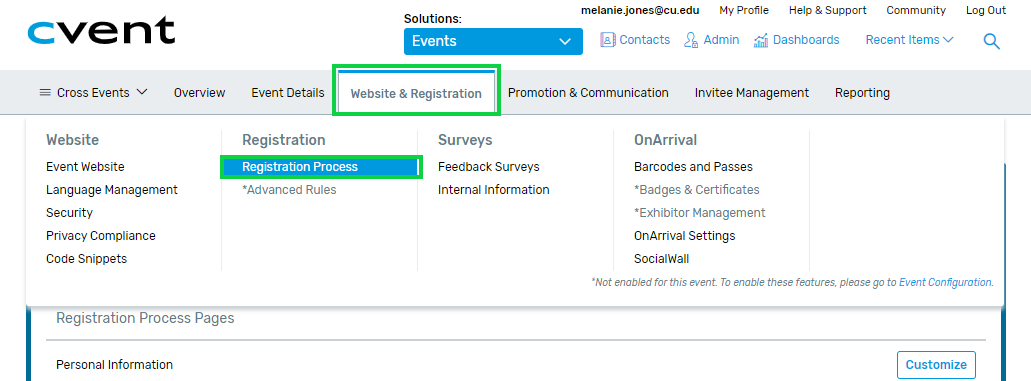The image size is (1031, 381).
Task: Select SocialWall
Action: (x=661, y=259)
